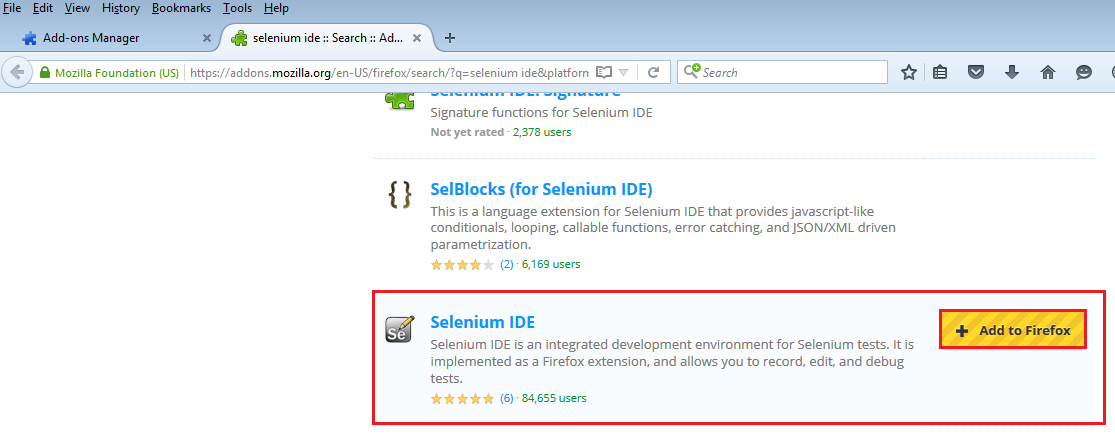The height and width of the screenshot is (436, 1115).
Task: Open the Tools menu
Action: (x=238, y=9)
